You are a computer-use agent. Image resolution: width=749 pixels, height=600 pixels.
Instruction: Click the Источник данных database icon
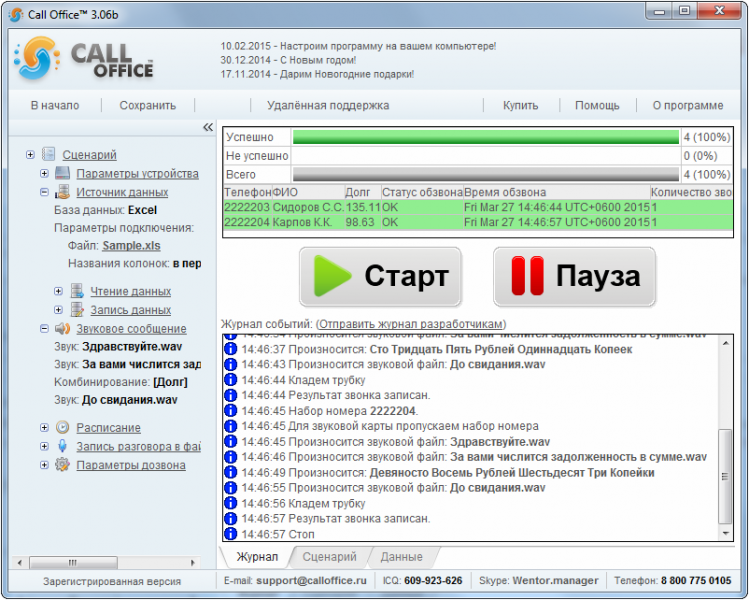click(63, 192)
